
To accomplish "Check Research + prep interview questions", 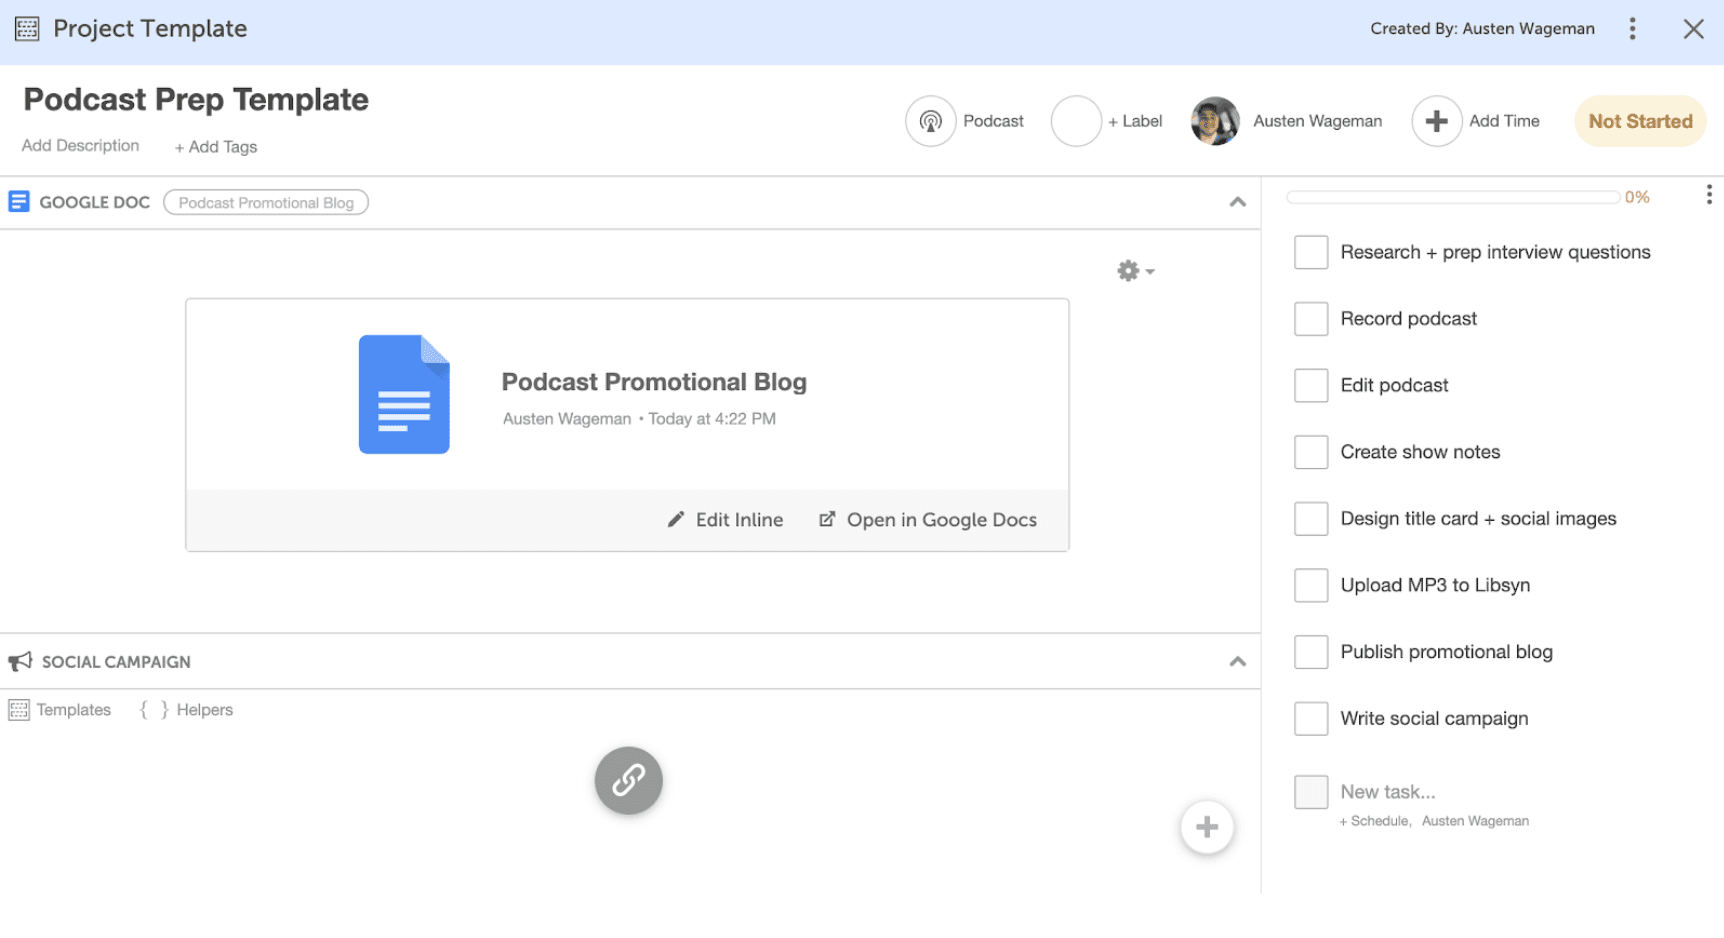I will [x=1311, y=252].
